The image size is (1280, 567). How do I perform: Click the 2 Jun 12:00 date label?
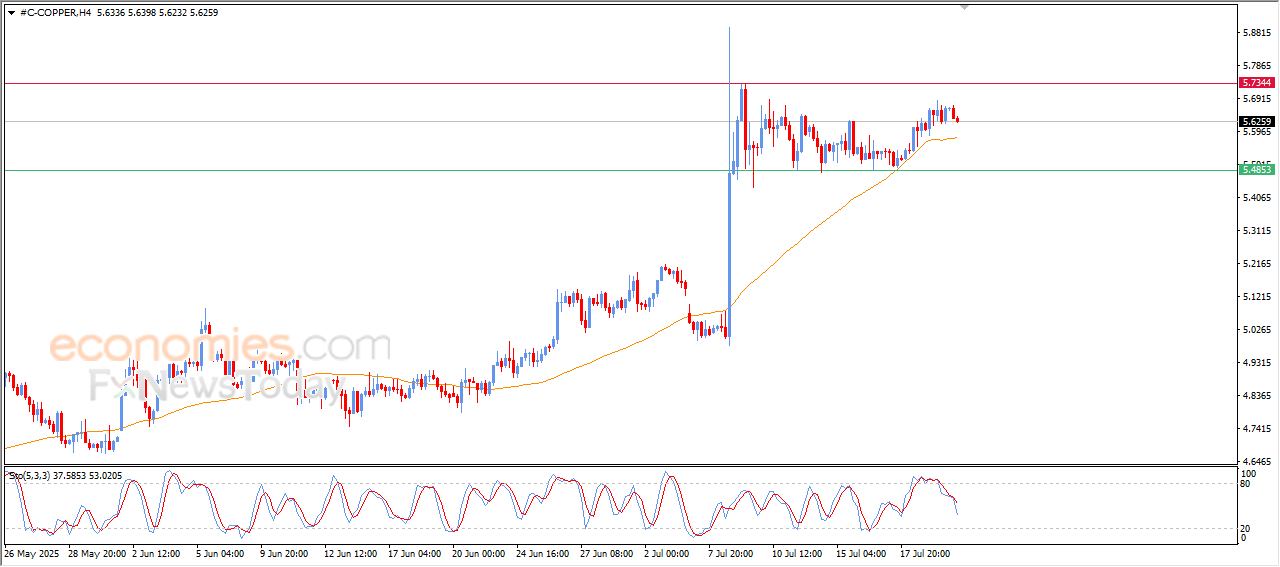tap(155, 552)
